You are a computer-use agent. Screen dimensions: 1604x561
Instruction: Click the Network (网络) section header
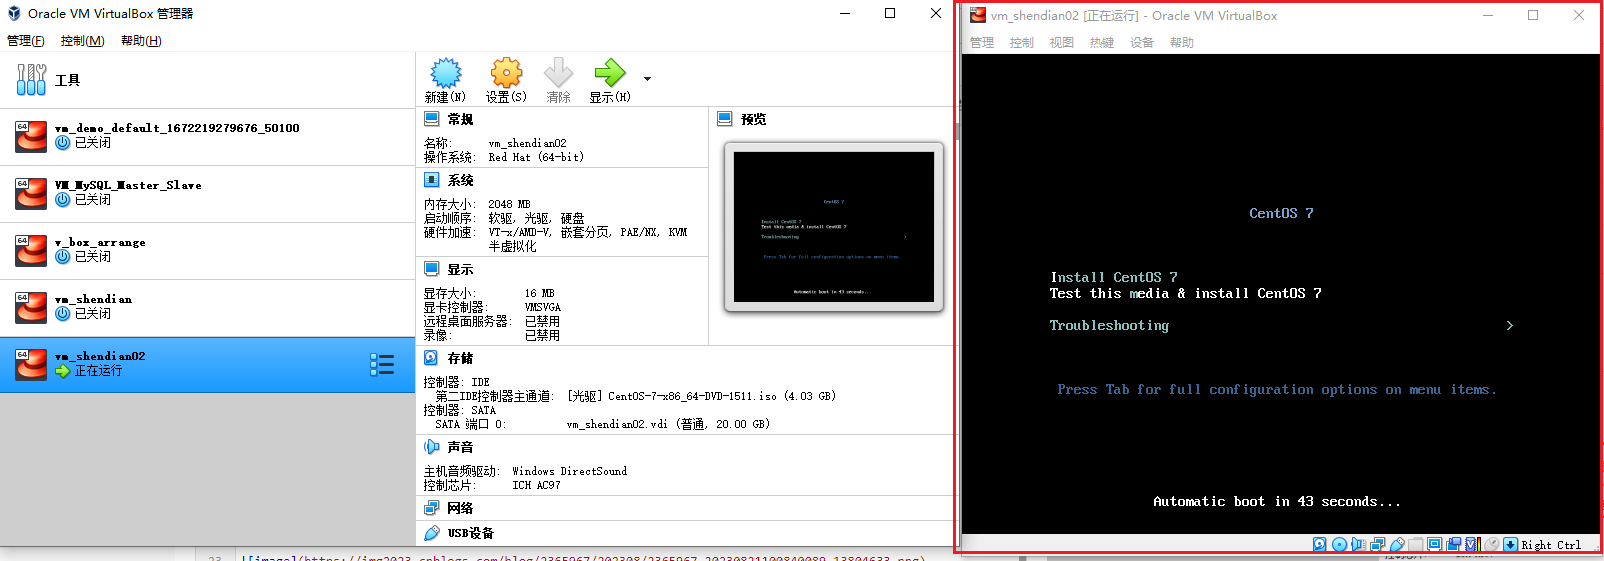coord(460,509)
